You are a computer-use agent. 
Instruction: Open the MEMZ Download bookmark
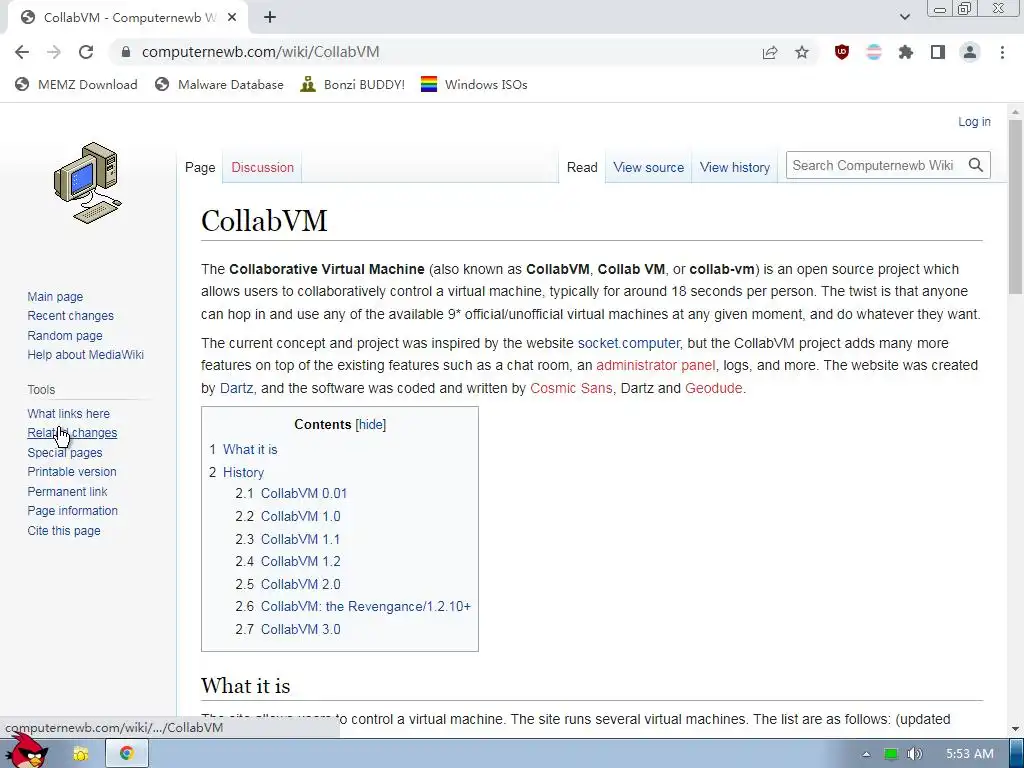coord(76,84)
